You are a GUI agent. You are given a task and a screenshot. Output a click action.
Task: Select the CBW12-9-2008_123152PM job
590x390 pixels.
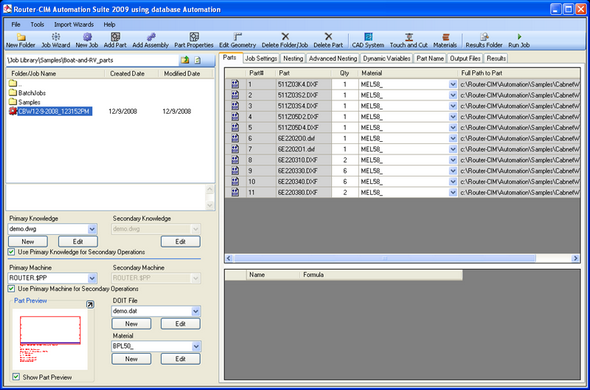pos(50,111)
